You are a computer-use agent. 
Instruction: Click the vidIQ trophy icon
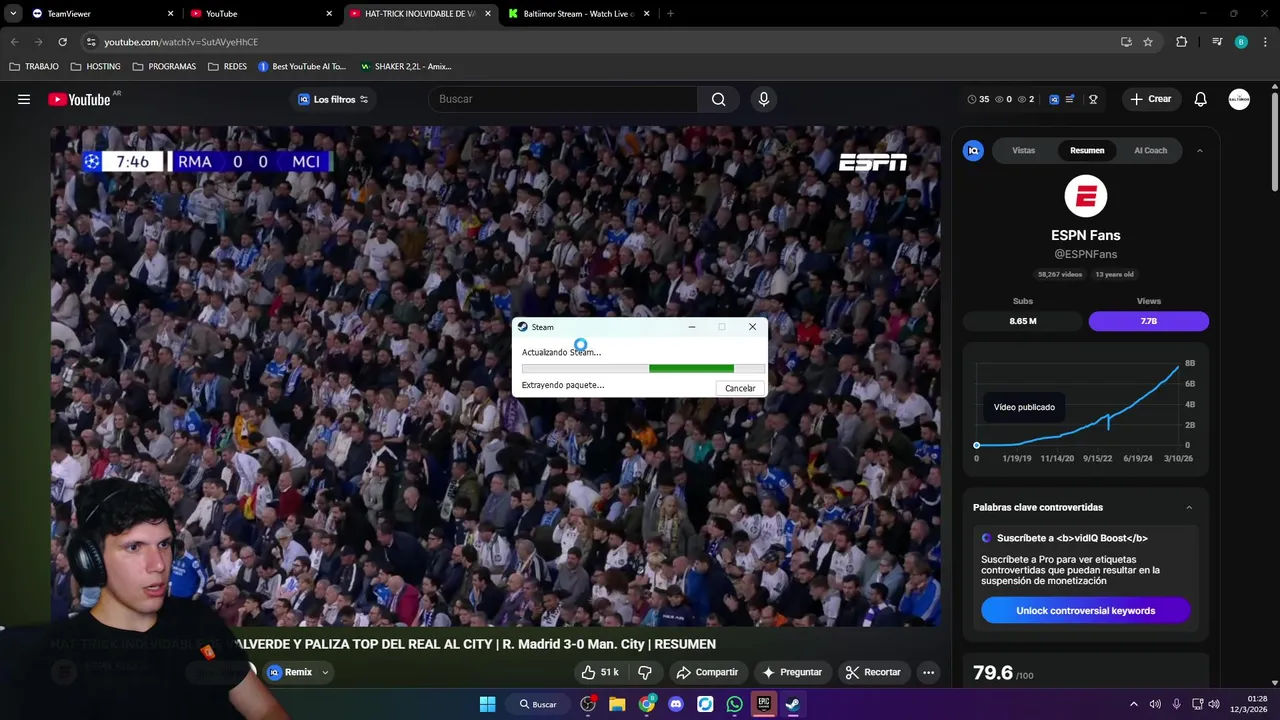pos(1093,99)
